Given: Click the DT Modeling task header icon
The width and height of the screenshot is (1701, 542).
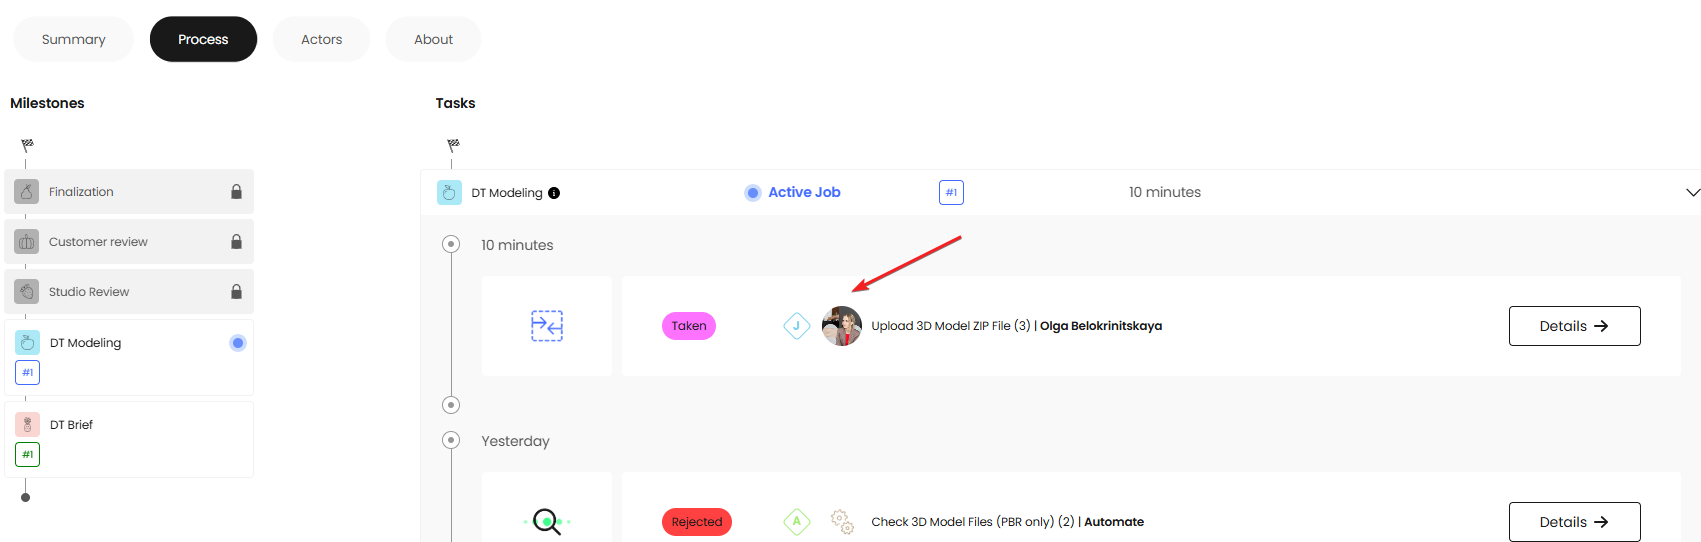Looking at the screenshot, I should (449, 192).
